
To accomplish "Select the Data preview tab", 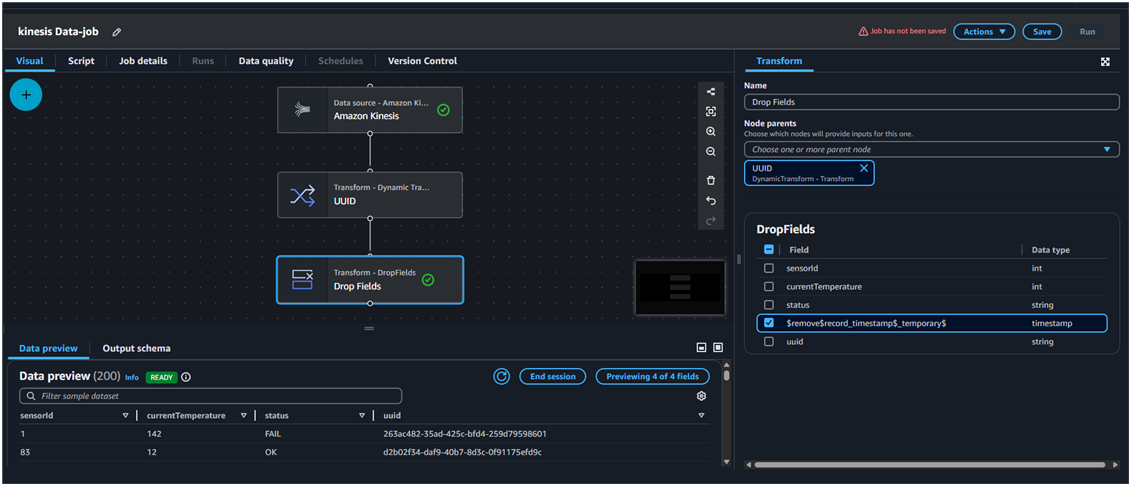I will coord(48,348).
